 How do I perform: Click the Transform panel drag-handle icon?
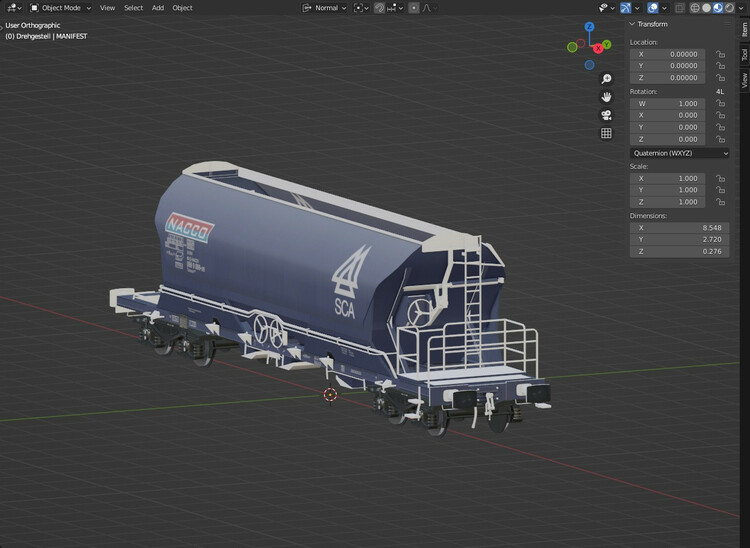coord(727,24)
